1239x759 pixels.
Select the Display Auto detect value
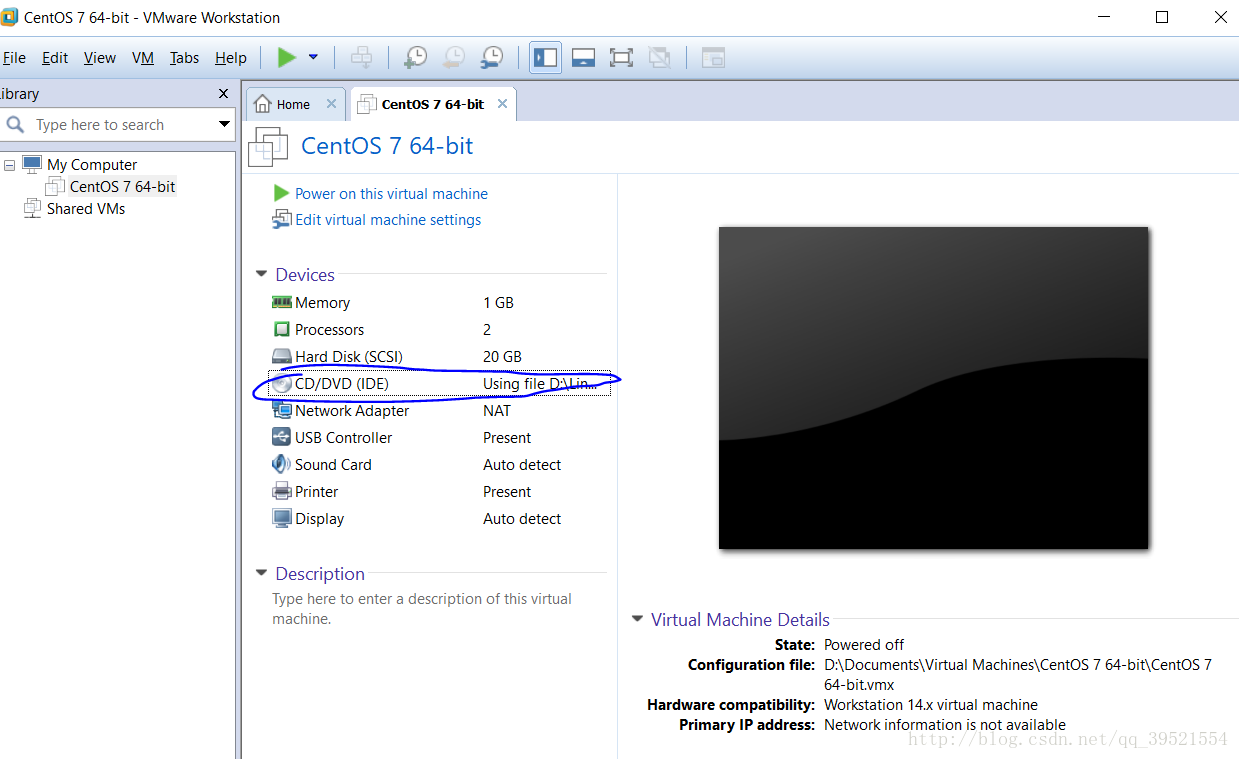pos(522,519)
